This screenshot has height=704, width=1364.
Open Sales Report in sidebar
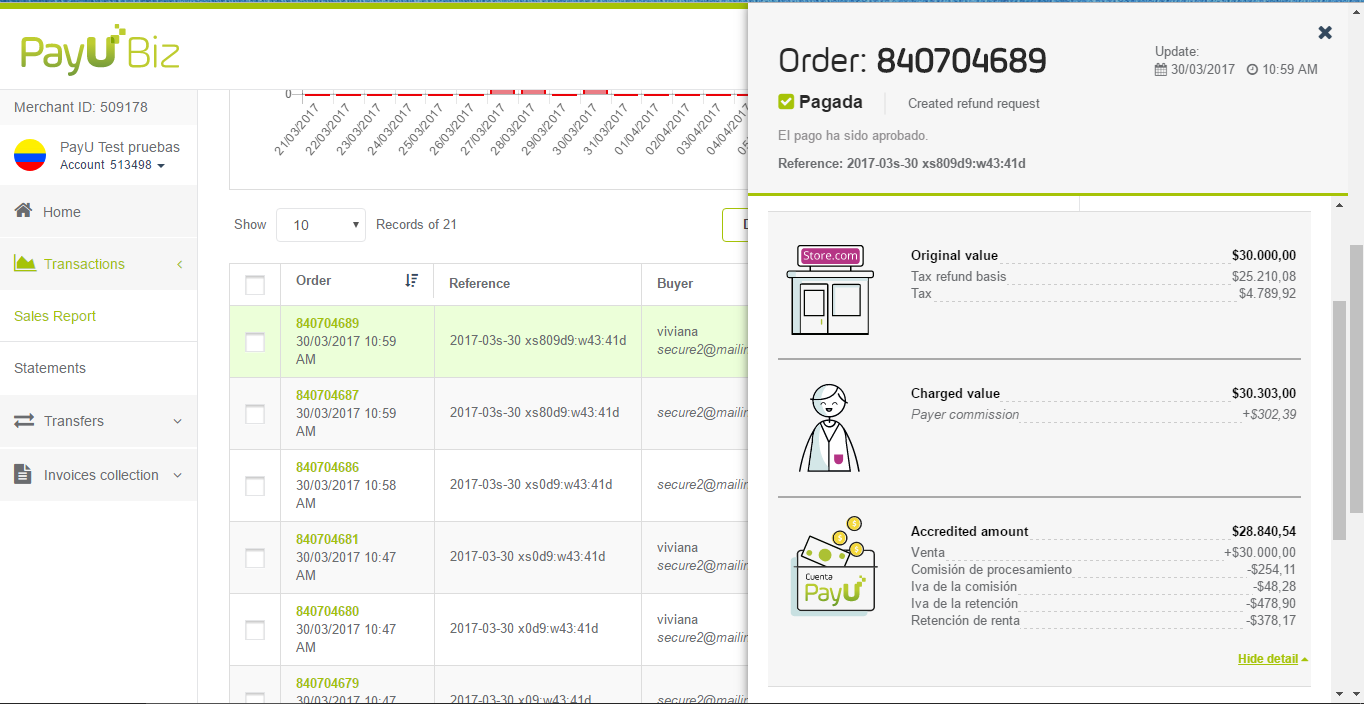(55, 316)
